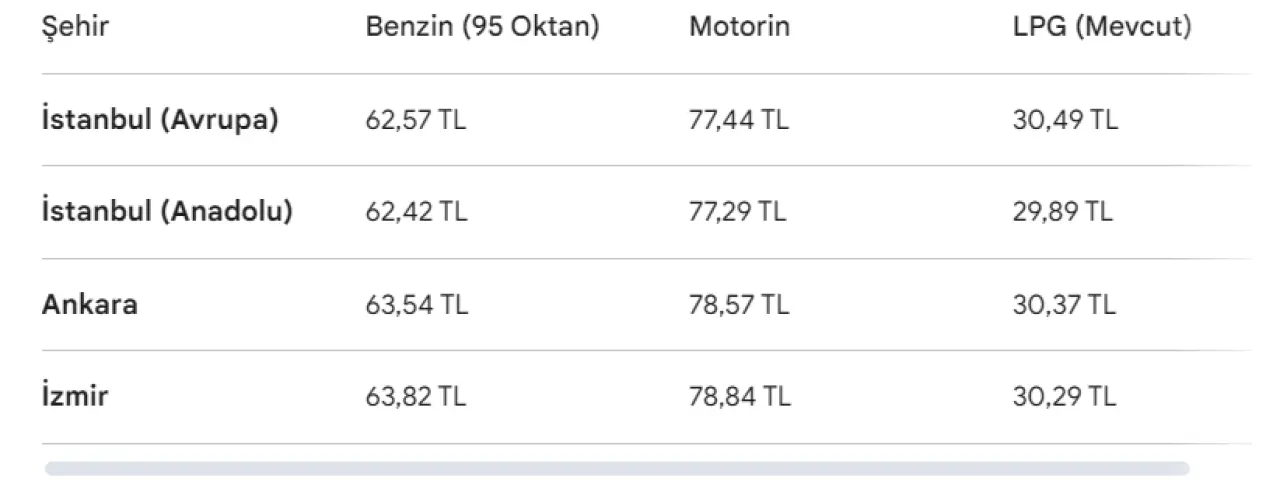Click the Şehir column header
Screen dimensions: 1280x488
click(75, 27)
